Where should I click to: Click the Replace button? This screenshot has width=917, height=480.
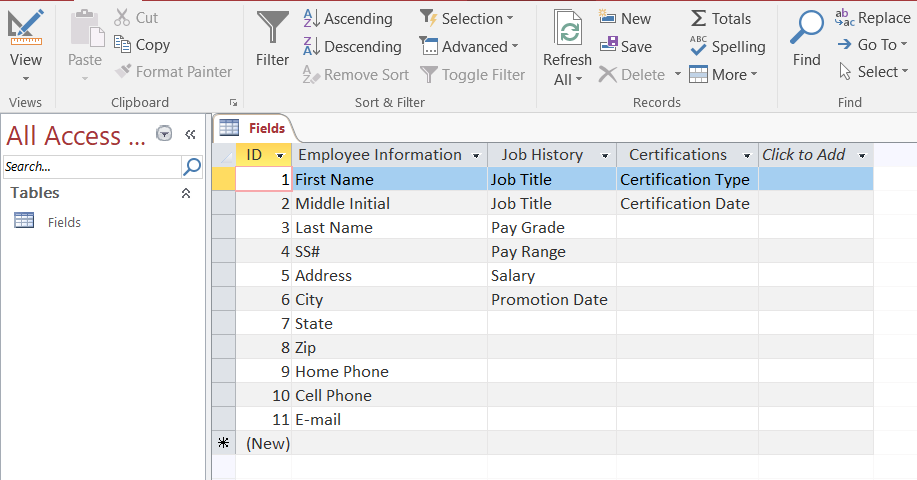(x=873, y=18)
